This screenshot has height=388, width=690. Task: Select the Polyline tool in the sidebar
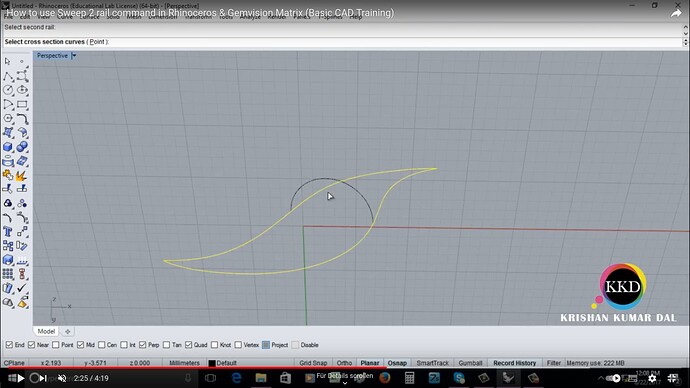point(8,76)
